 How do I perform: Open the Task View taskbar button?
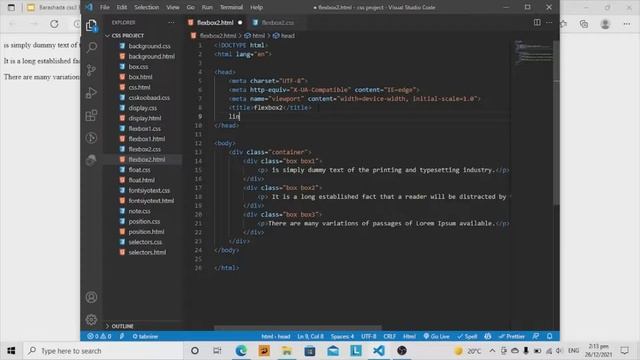[217, 351]
